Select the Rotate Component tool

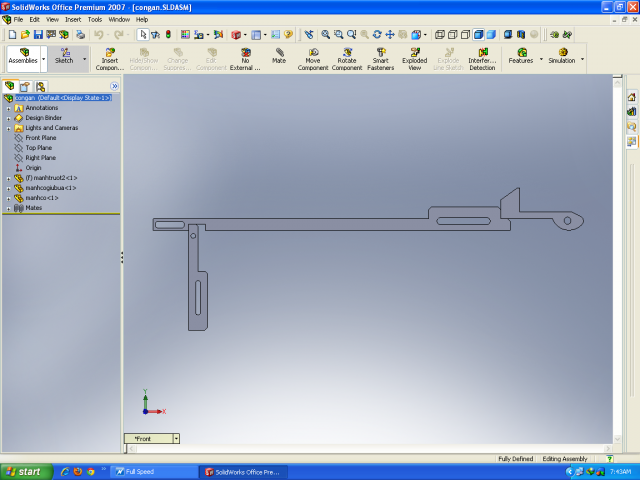coord(347,59)
